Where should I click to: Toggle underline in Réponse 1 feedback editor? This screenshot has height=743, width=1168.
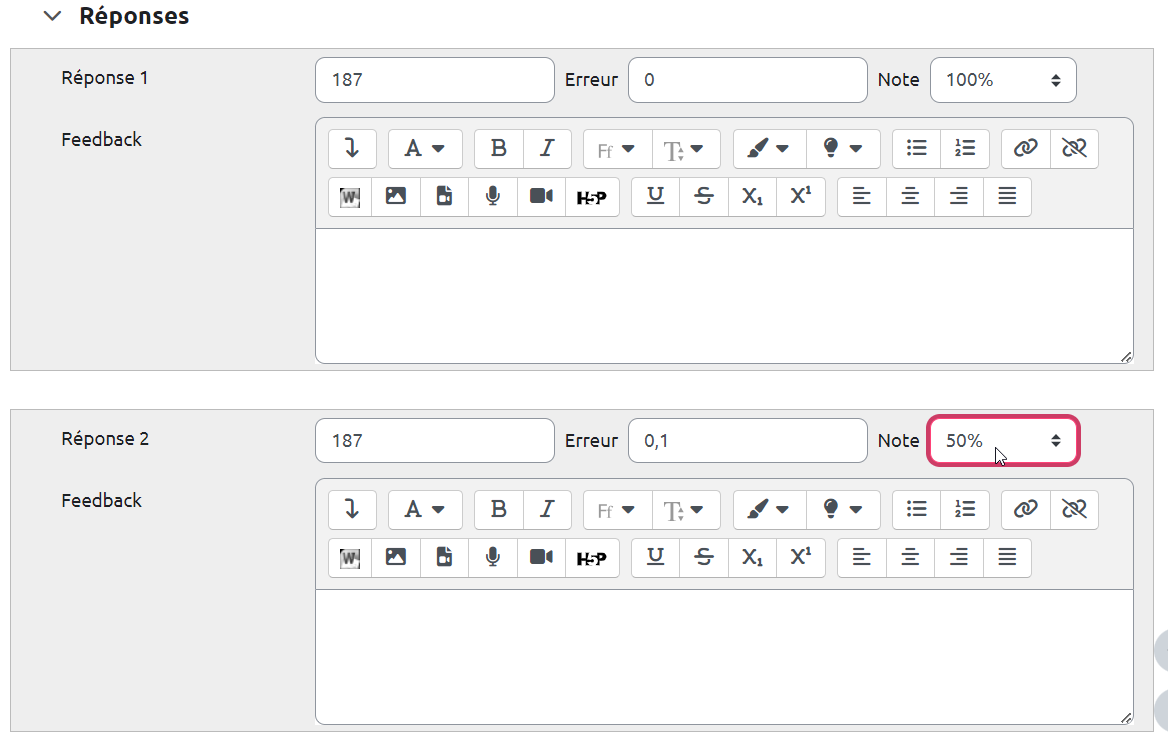(656, 197)
